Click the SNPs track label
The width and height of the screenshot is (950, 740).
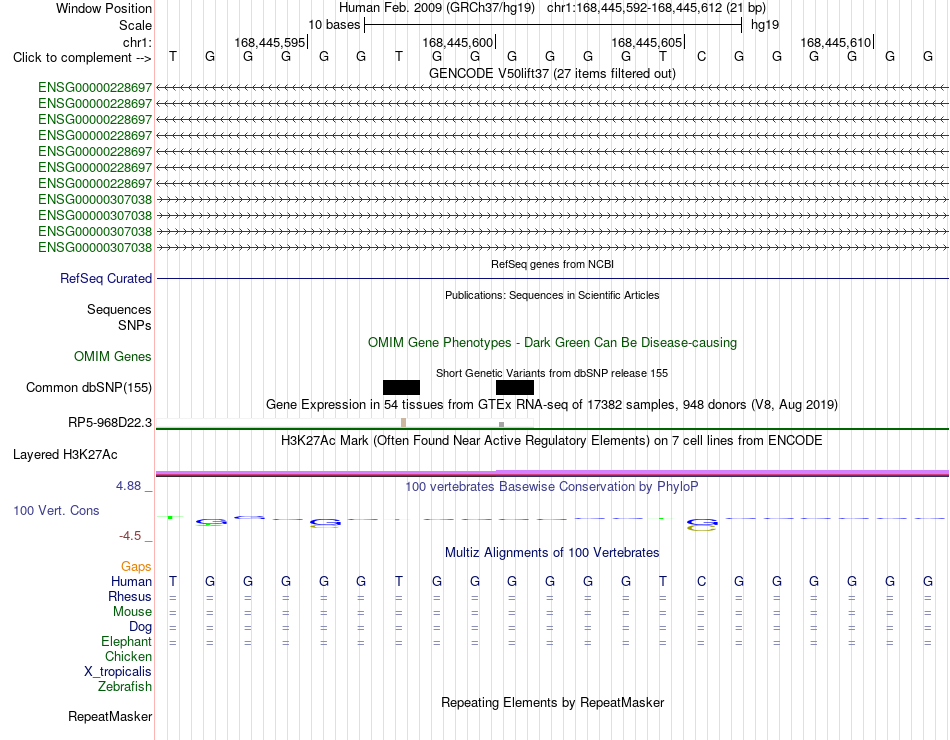click(135, 325)
